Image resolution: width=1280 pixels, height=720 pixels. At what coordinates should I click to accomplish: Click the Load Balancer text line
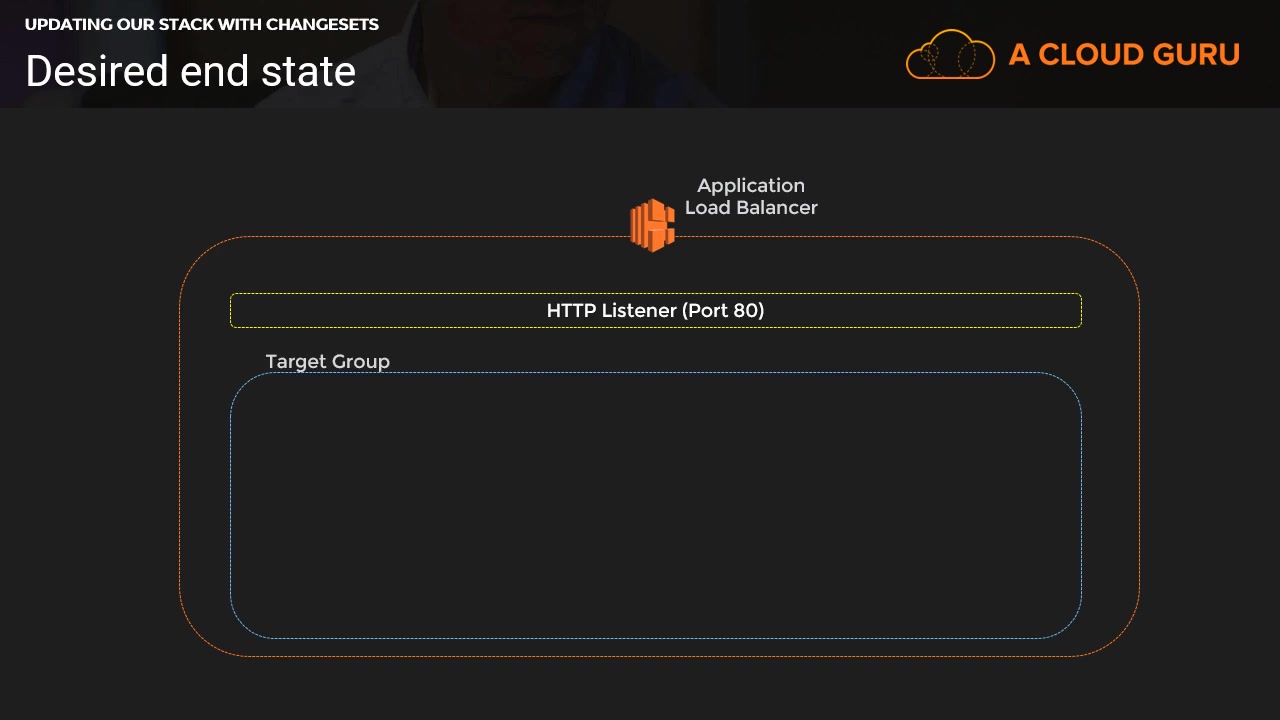coord(751,207)
